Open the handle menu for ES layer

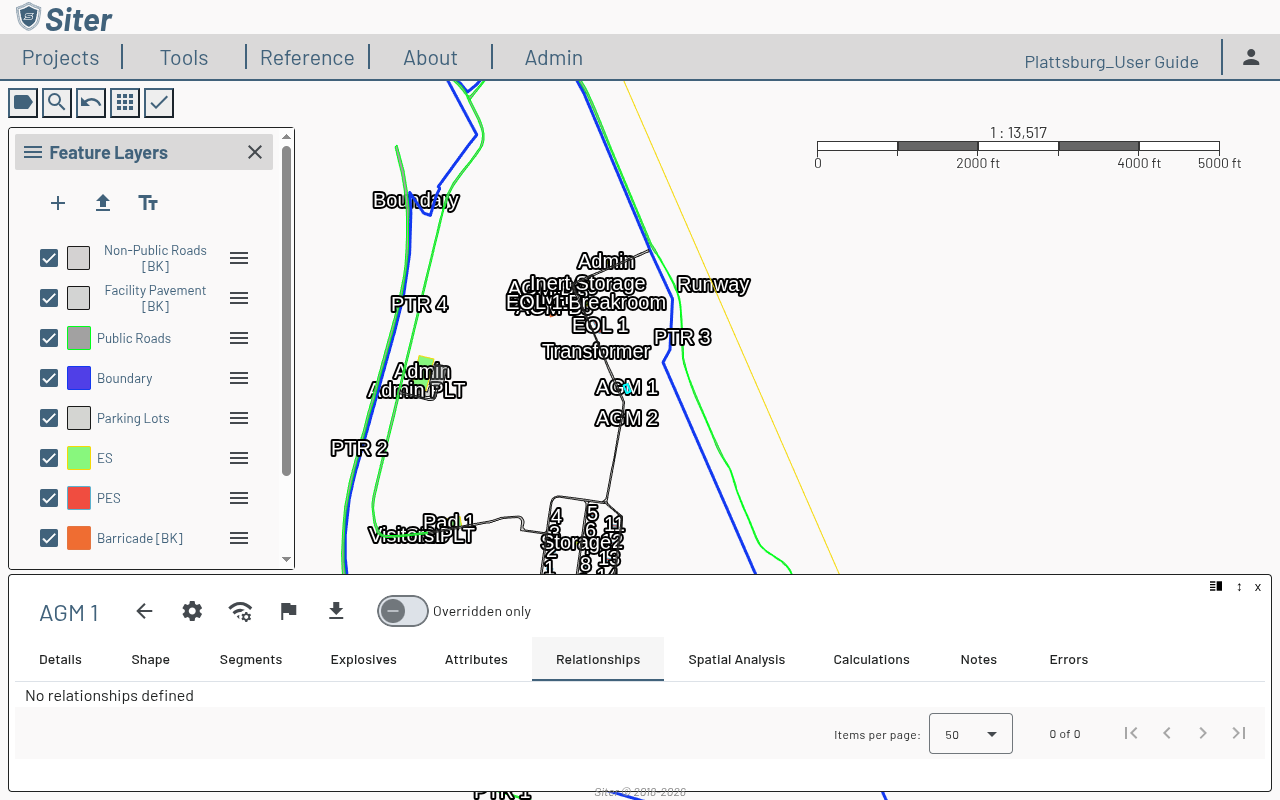(x=239, y=458)
